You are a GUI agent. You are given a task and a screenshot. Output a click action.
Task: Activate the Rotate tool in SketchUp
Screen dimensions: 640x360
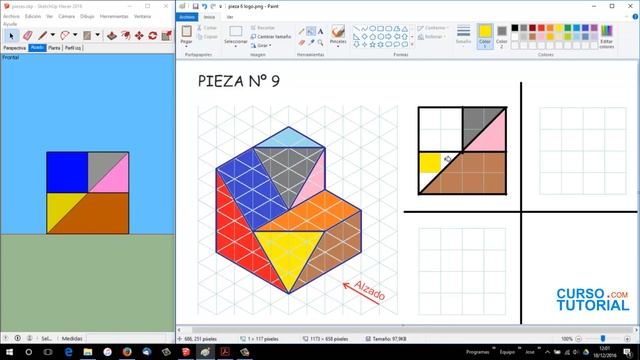(153, 36)
